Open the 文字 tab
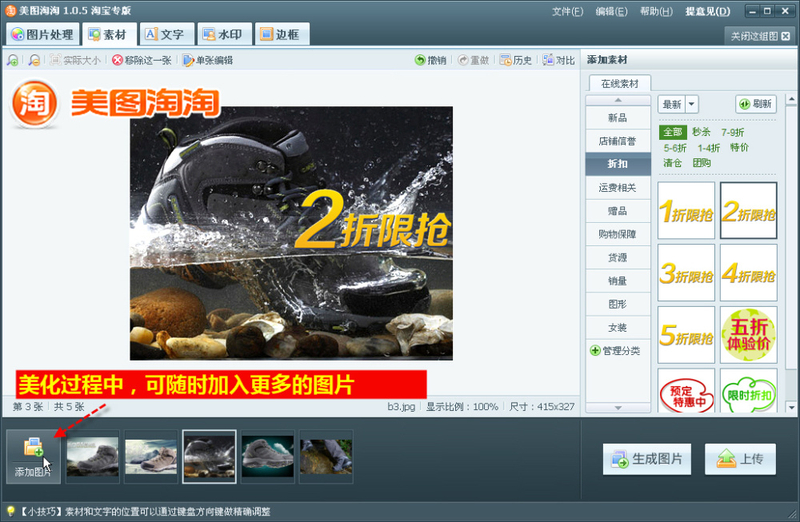 pyautogui.click(x=165, y=35)
